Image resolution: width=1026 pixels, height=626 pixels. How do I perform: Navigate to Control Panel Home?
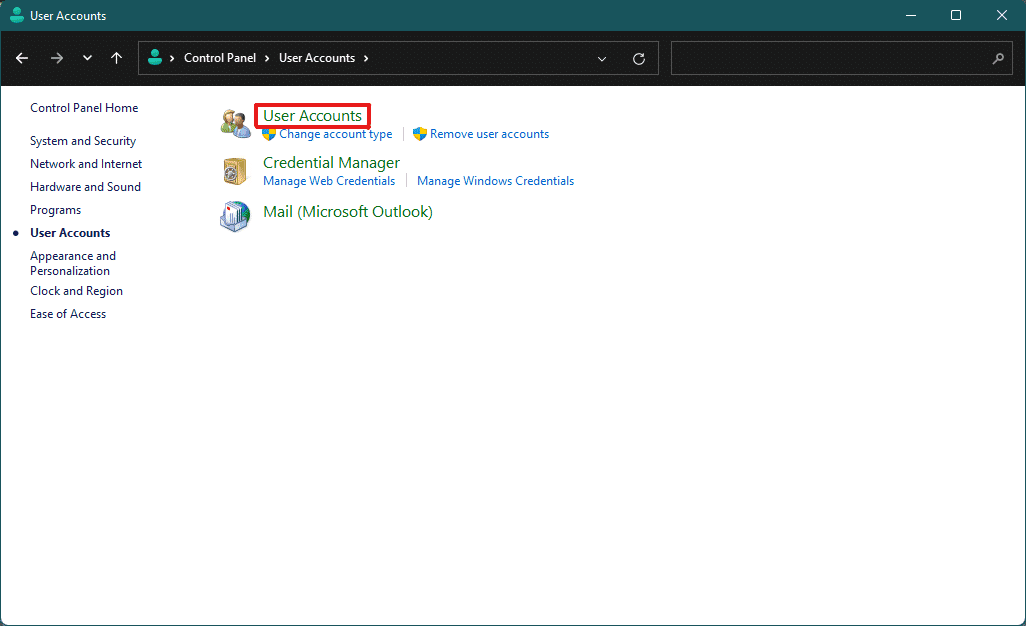[84, 108]
